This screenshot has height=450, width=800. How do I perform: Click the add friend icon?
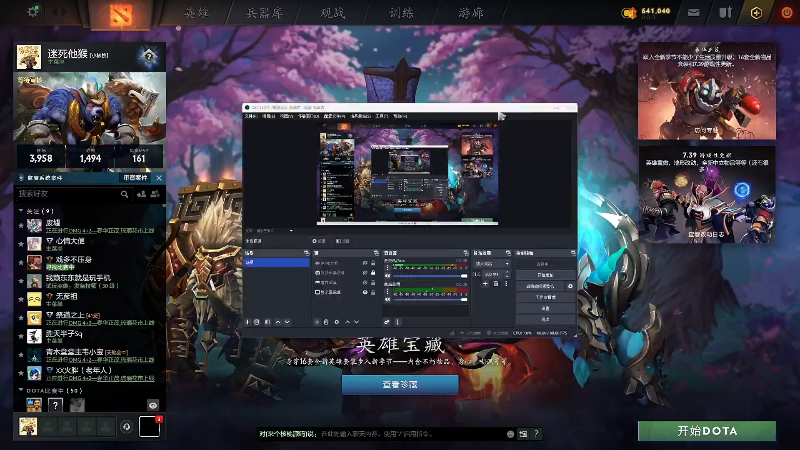141,194
